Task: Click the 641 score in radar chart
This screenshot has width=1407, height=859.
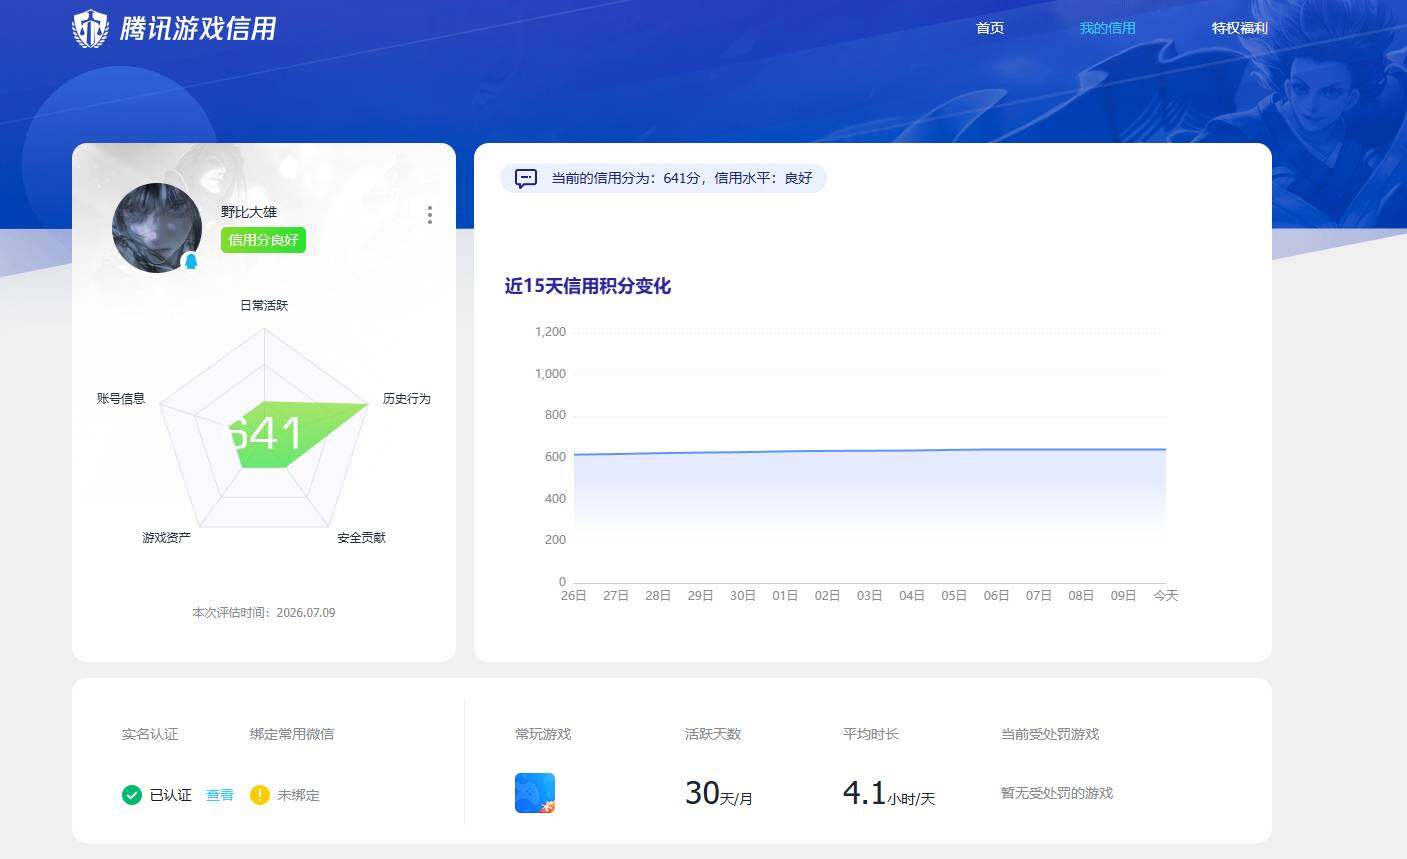Action: (266, 433)
